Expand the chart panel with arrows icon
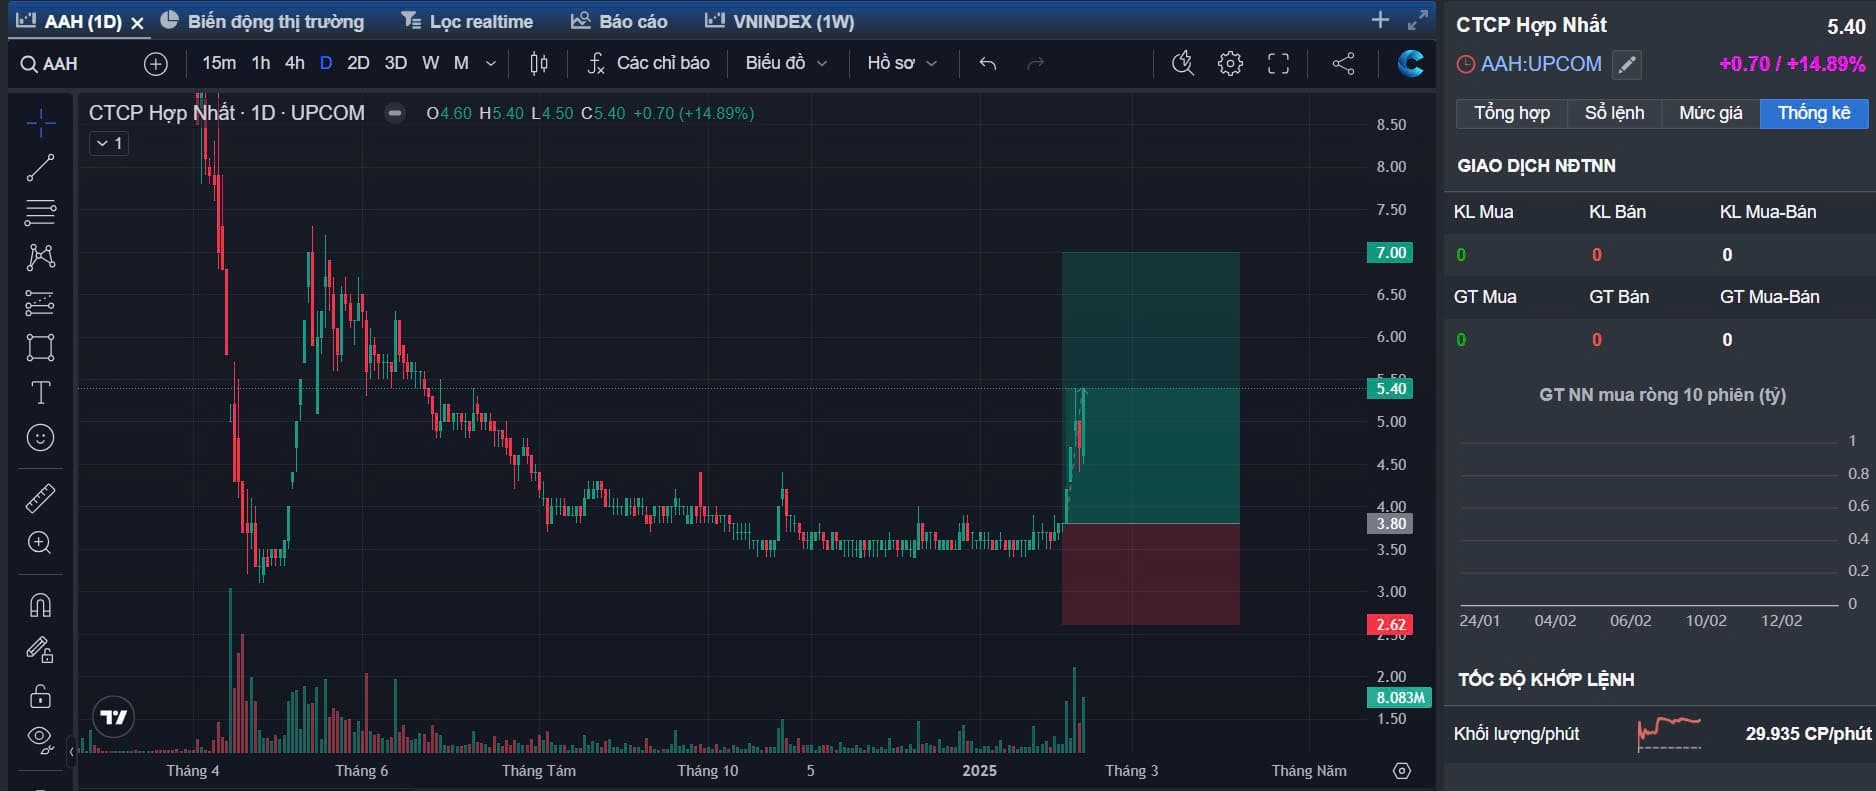This screenshot has height=791, width=1876. pos(1418,20)
